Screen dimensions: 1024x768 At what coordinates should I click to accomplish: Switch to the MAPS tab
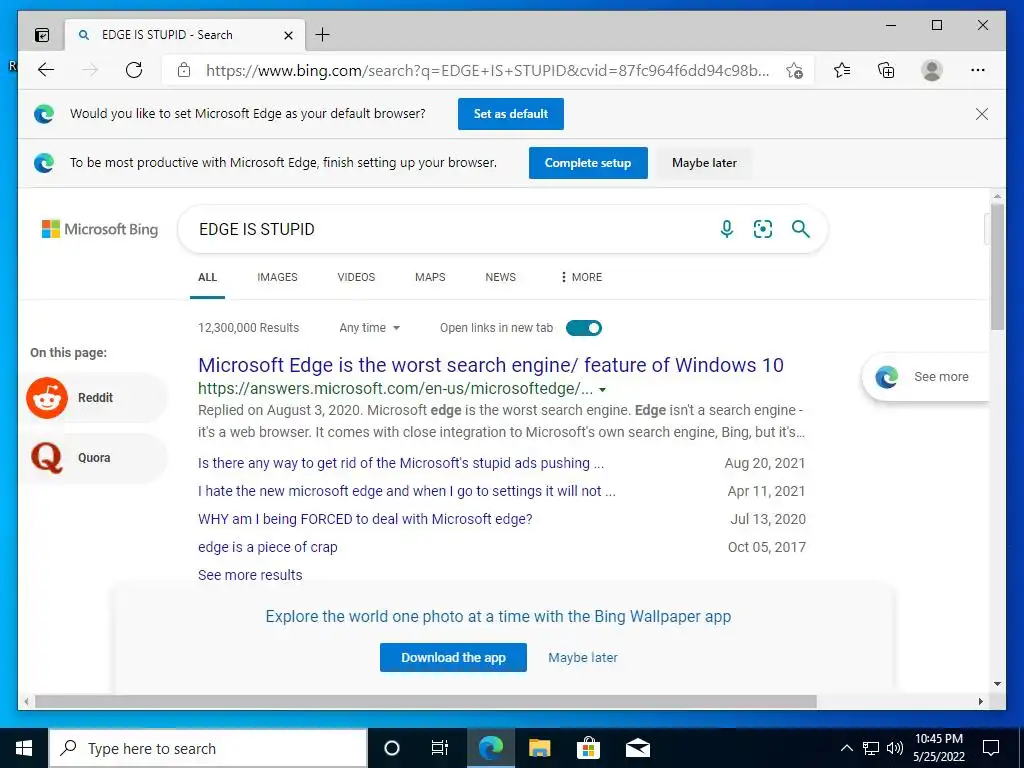(x=430, y=277)
